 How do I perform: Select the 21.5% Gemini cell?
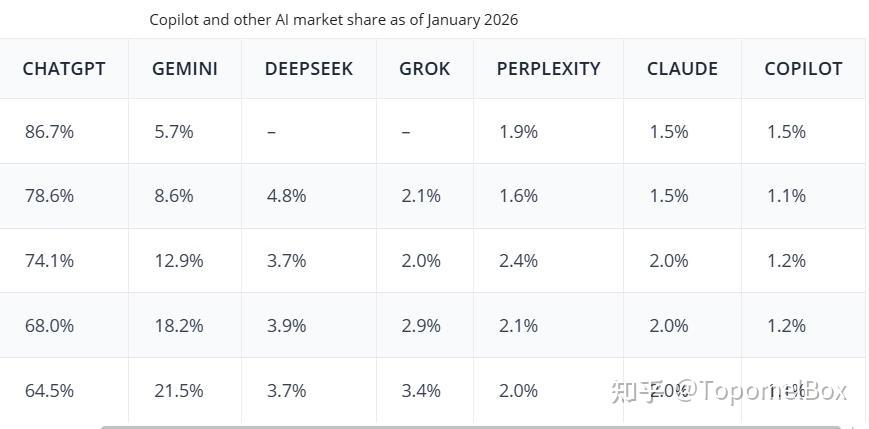[x=178, y=391]
